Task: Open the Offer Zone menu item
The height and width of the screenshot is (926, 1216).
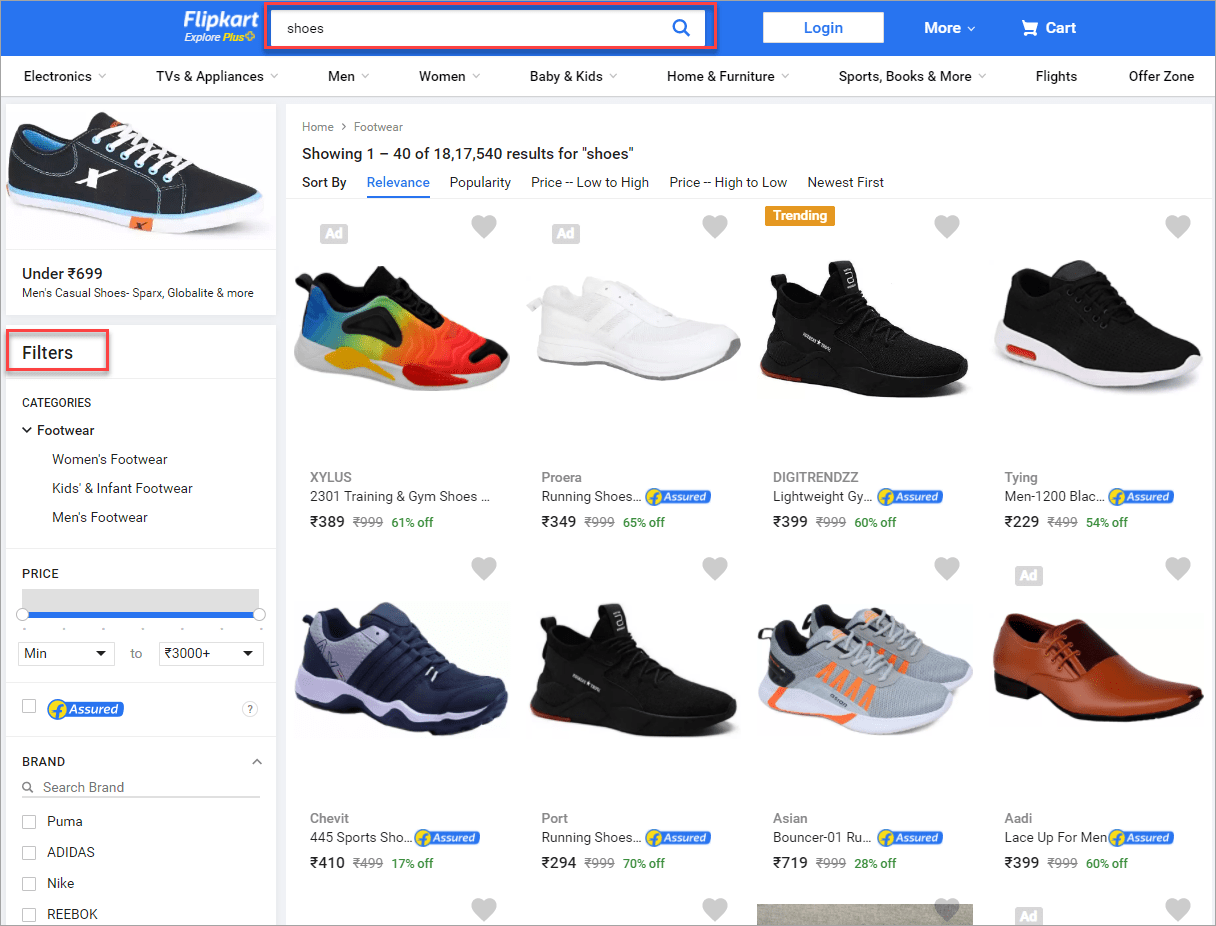Action: (x=1161, y=76)
